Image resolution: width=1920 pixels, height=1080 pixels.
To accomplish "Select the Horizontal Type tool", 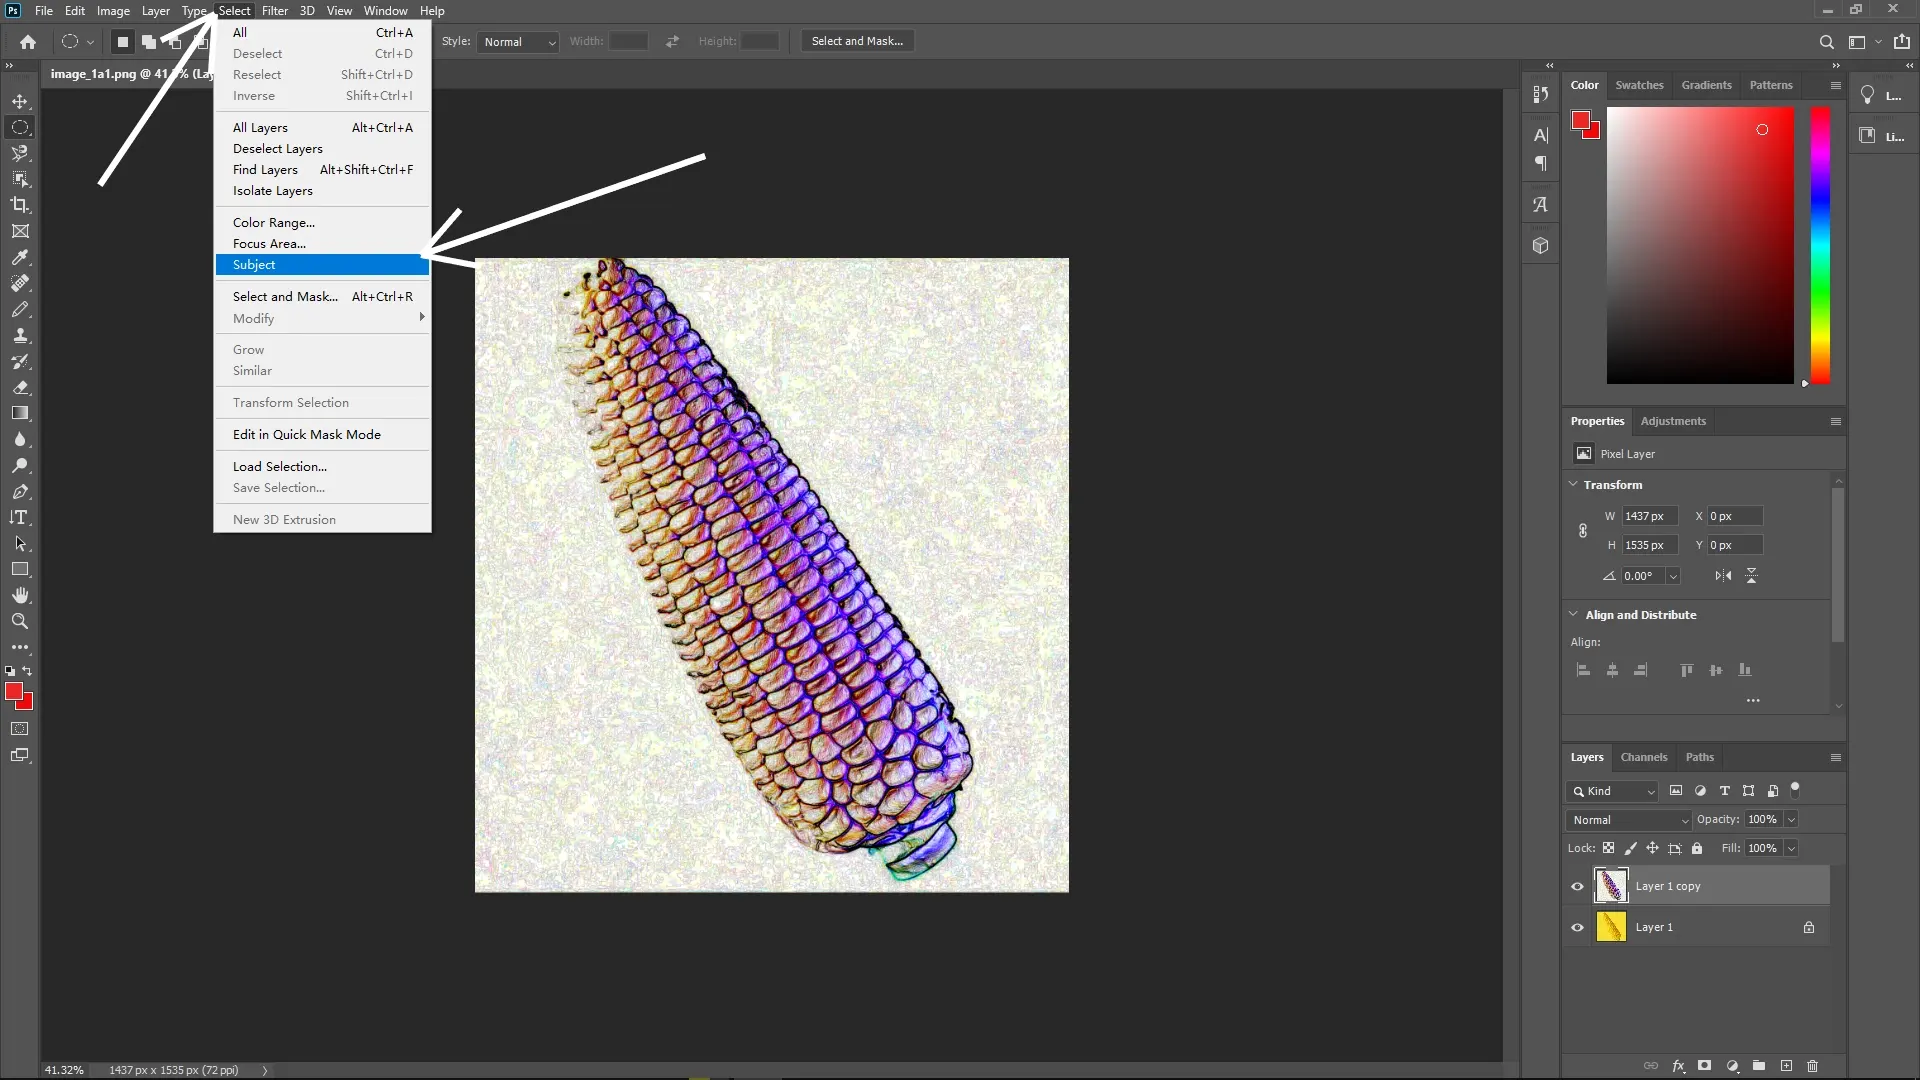I will click(20, 517).
